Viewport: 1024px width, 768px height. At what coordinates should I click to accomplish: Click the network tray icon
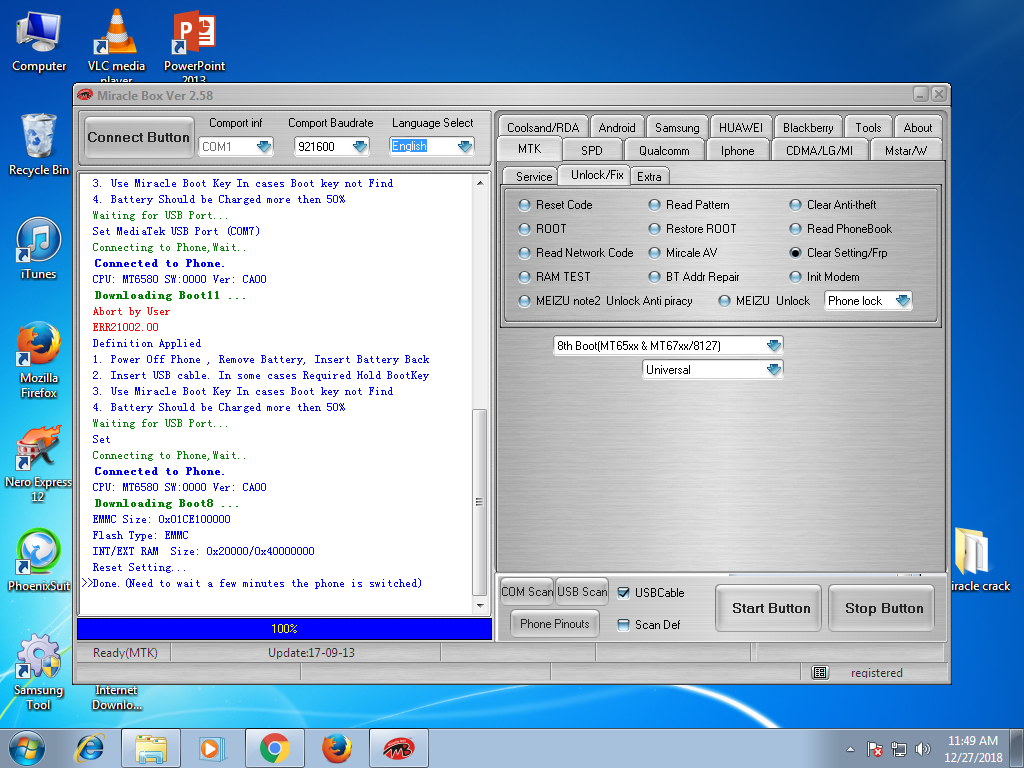pos(899,749)
